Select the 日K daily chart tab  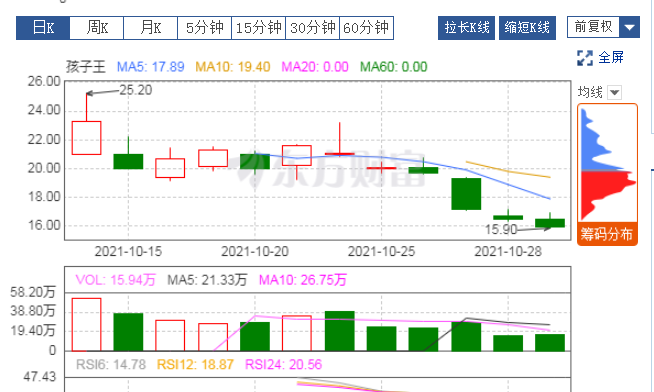point(43,28)
